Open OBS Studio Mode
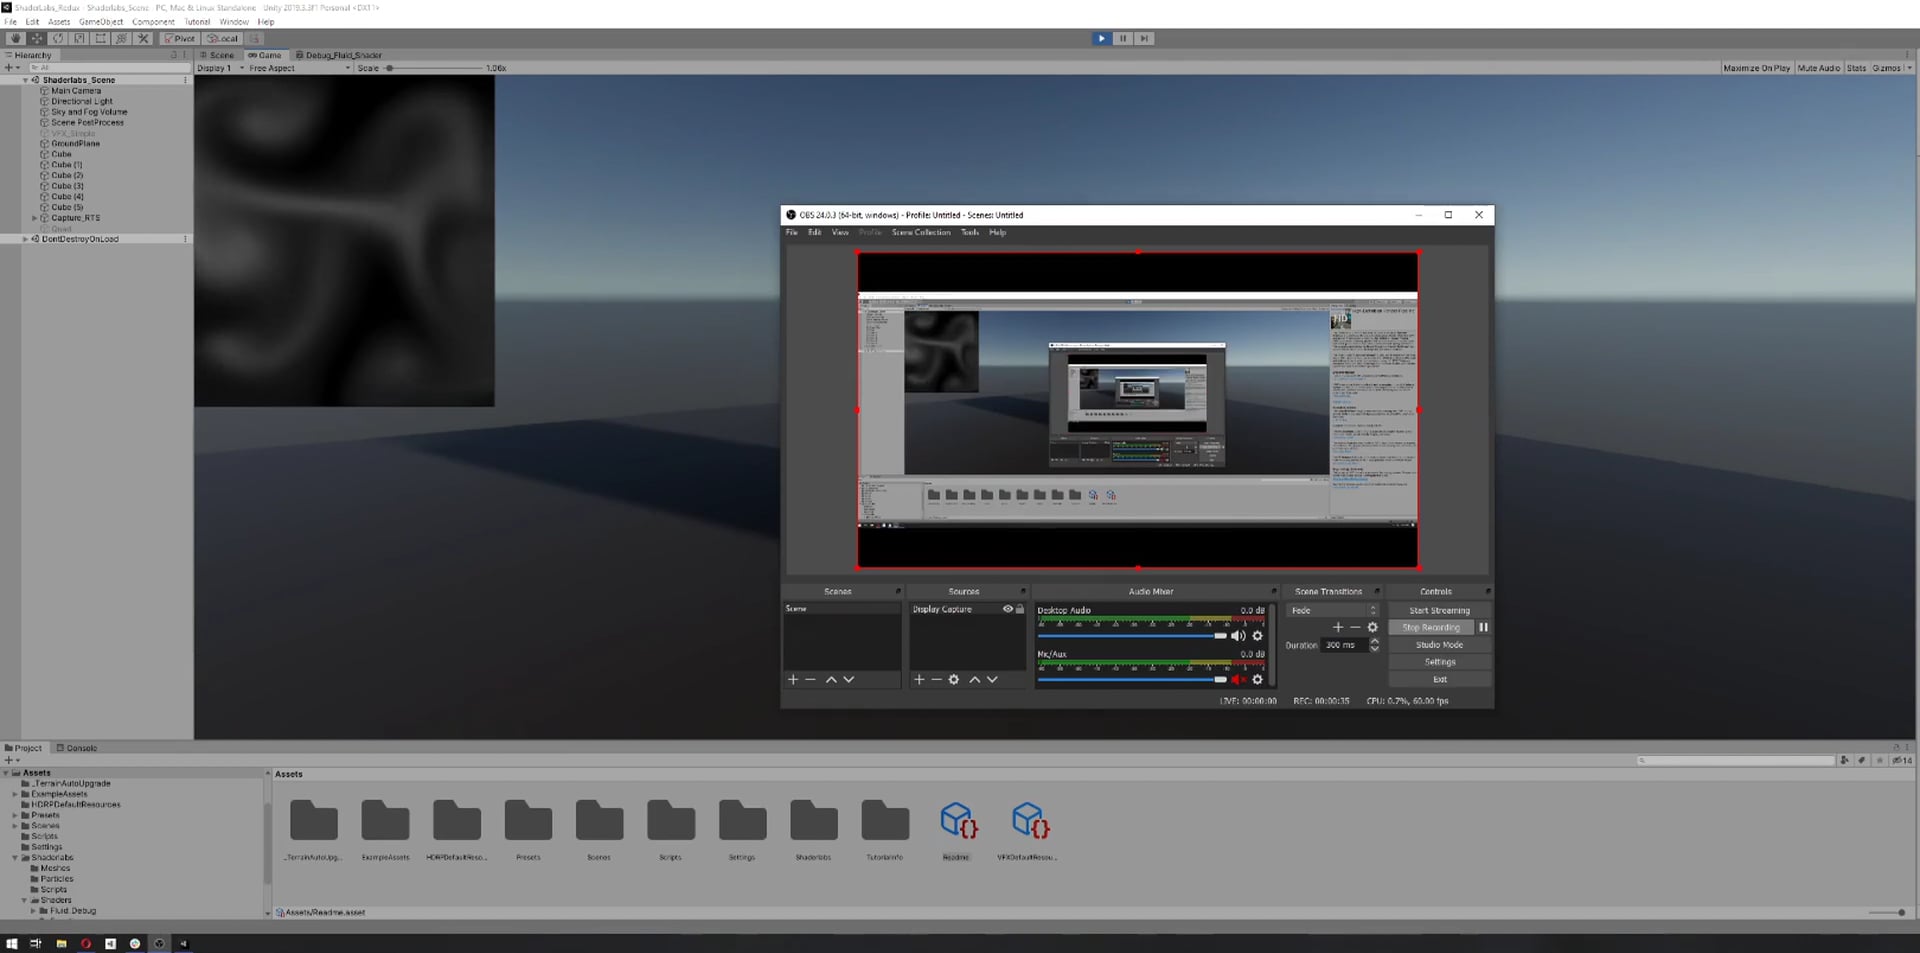This screenshot has width=1920, height=953. point(1439,644)
